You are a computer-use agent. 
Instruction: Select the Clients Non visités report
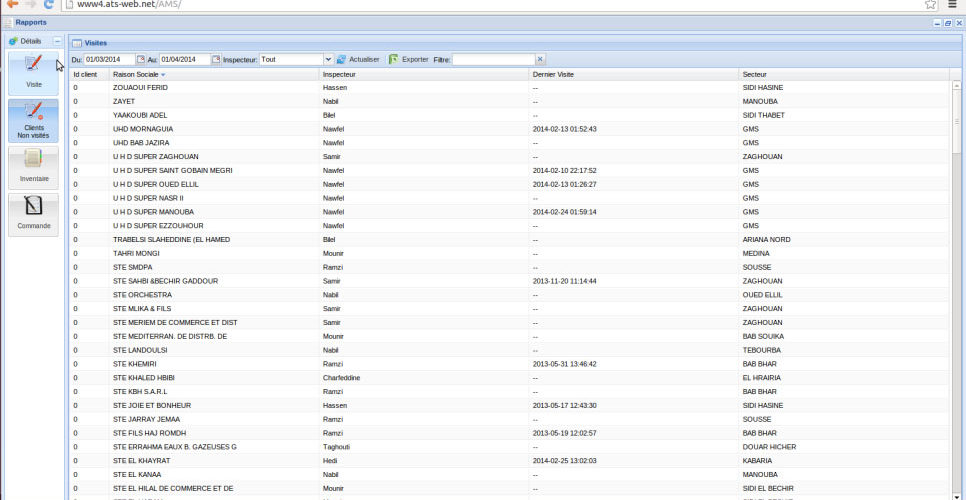33,120
